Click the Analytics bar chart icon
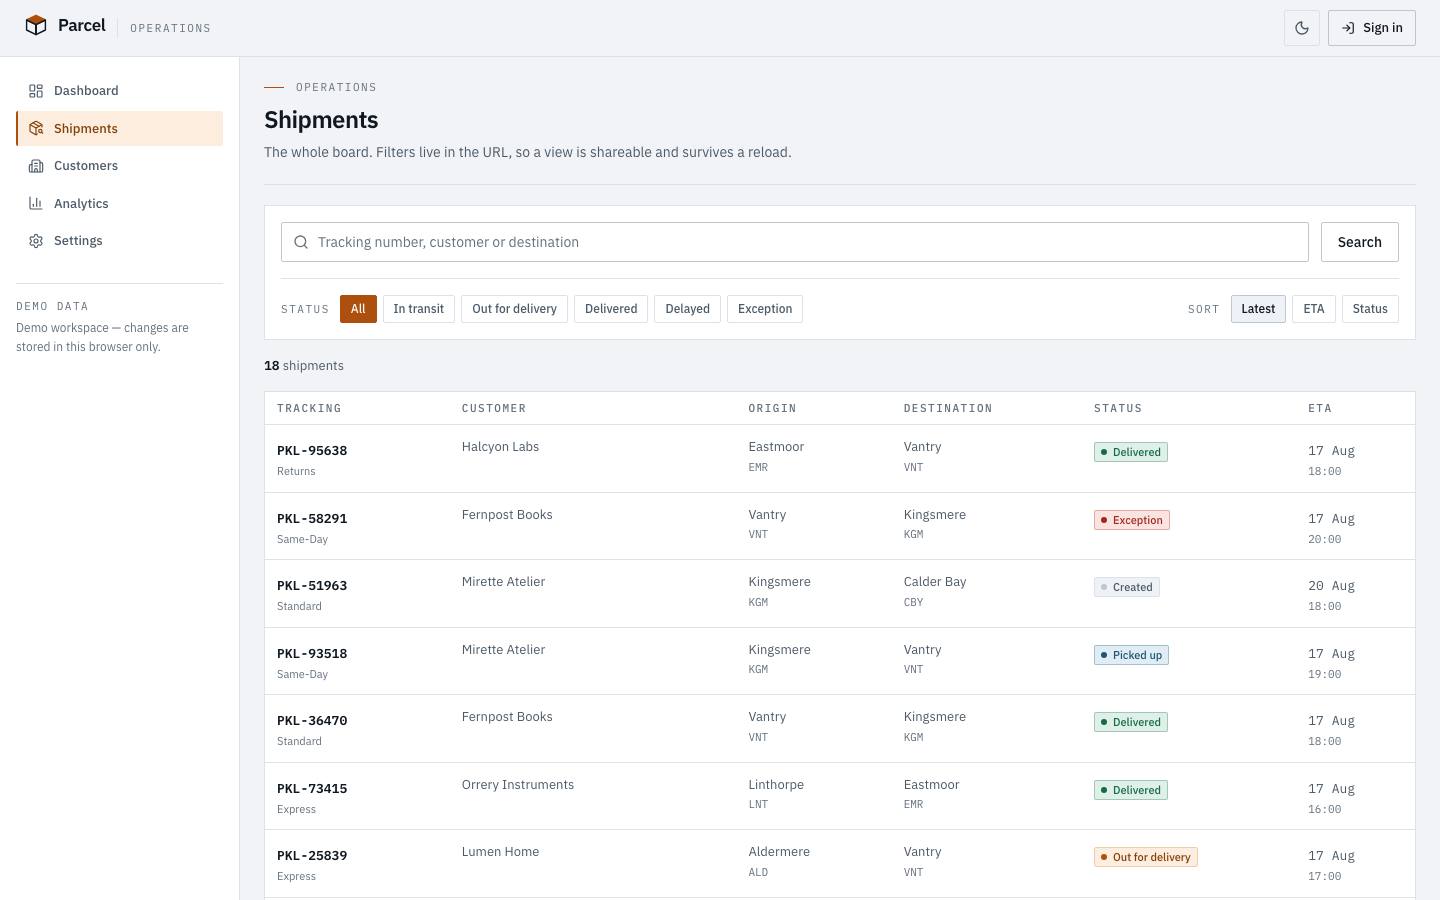The width and height of the screenshot is (1440, 900). click(x=36, y=203)
